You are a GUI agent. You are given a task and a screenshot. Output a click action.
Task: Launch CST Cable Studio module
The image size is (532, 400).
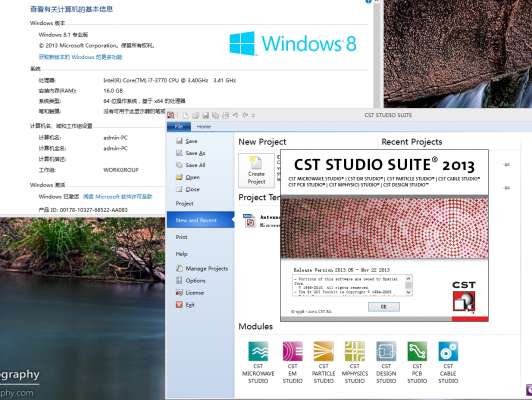coord(448,362)
